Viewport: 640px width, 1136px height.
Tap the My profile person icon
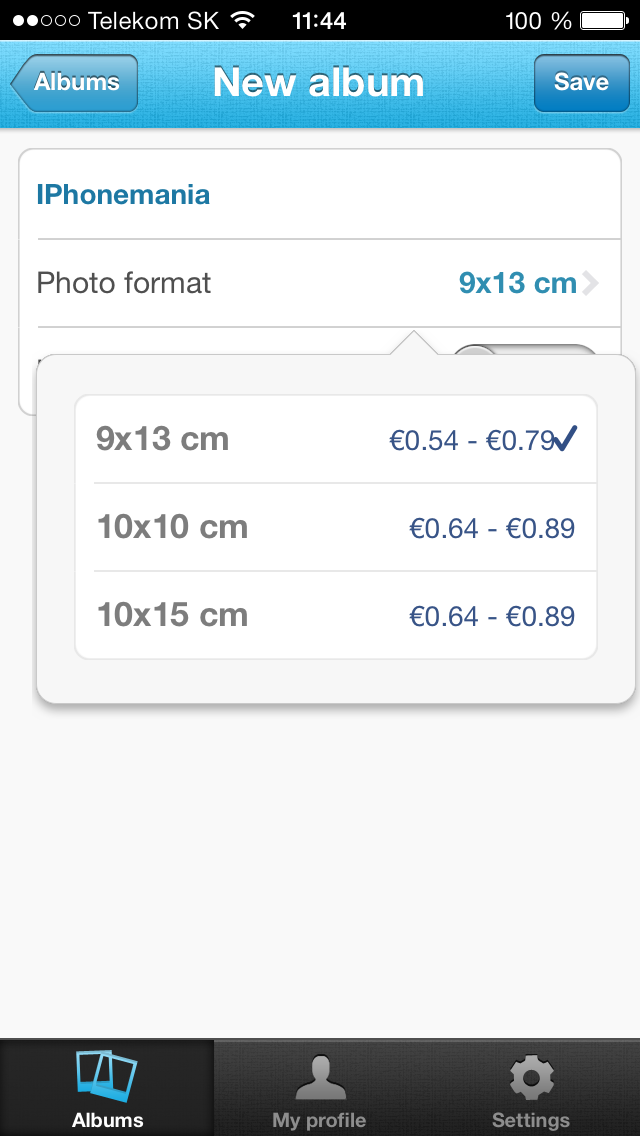coord(320,1076)
